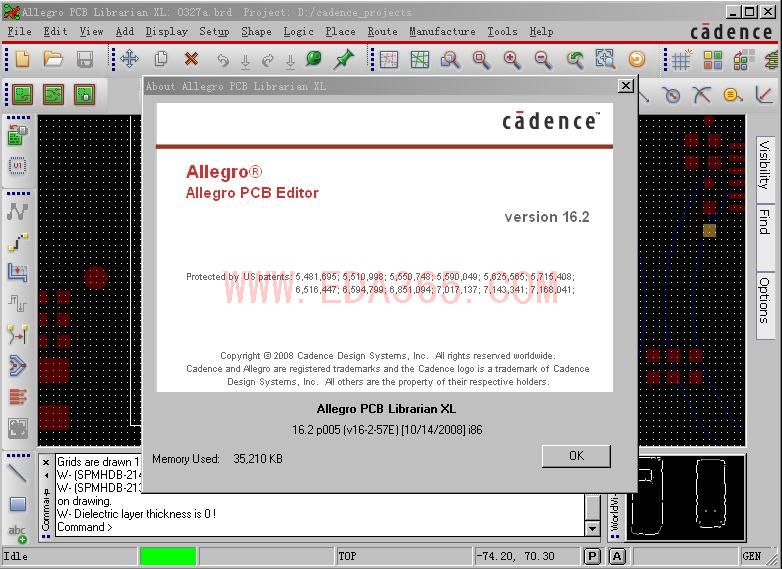Click the Undo arrow icon
The width and height of the screenshot is (782, 569).
click(x=223, y=60)
